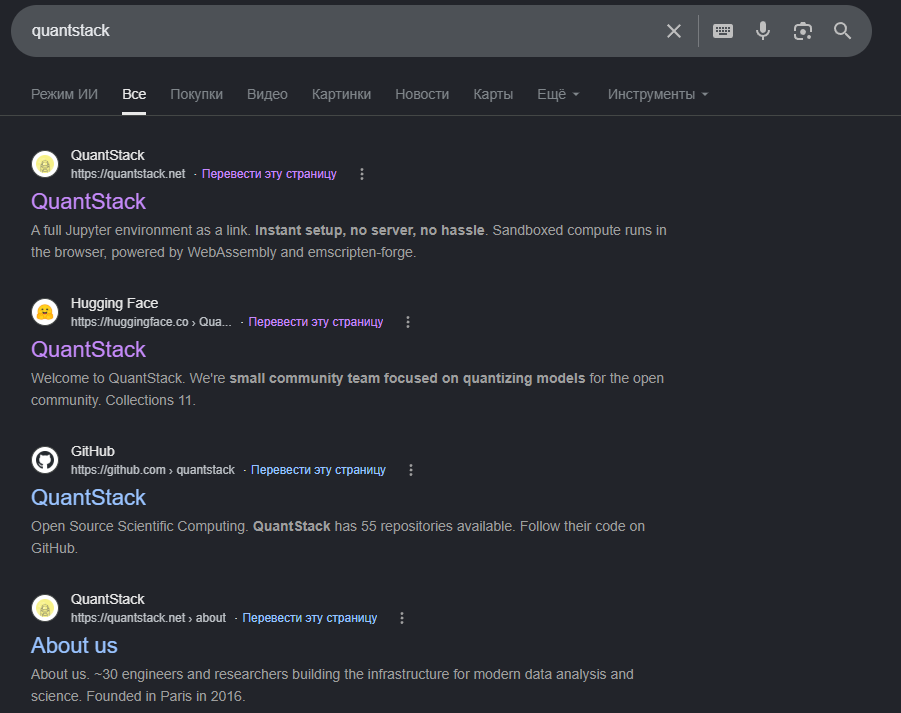This screenshot has width=901, height=713.
Task: Open image search with the camera lens icon
Action: (x=803, y=31)
